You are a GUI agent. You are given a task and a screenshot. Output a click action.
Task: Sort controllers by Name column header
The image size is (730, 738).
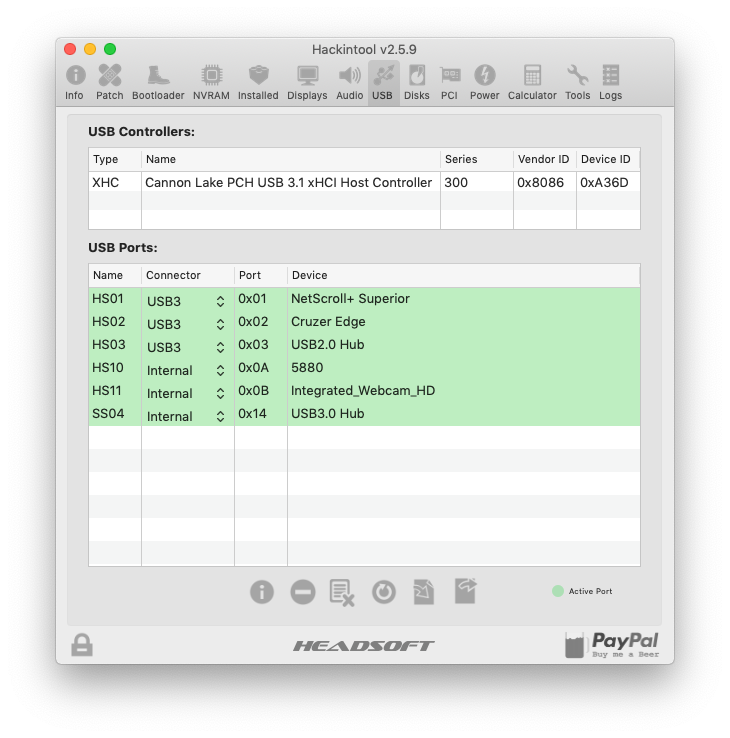[x=291, y=160]
